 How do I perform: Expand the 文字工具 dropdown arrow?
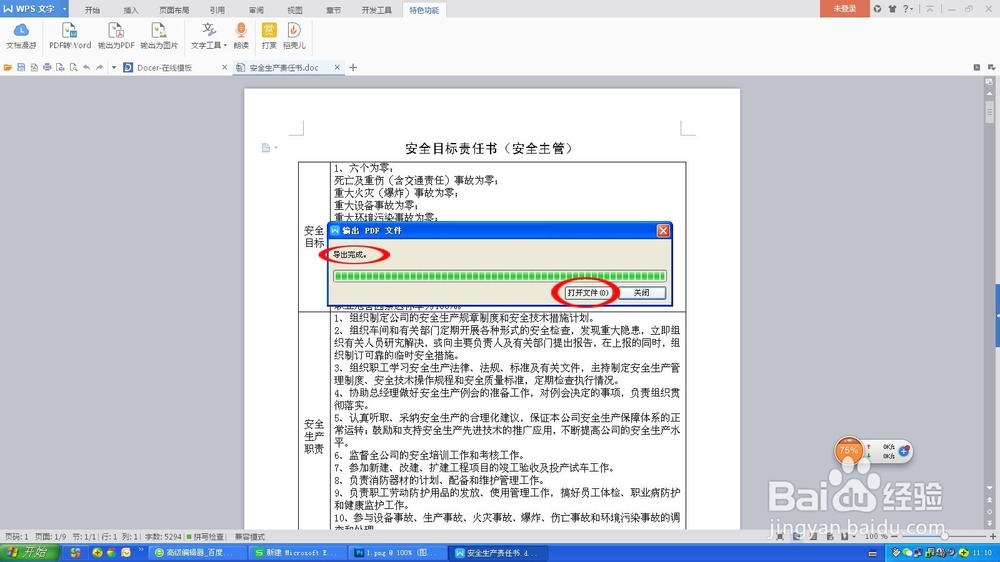pyautogui.click(x=225, y=45)
